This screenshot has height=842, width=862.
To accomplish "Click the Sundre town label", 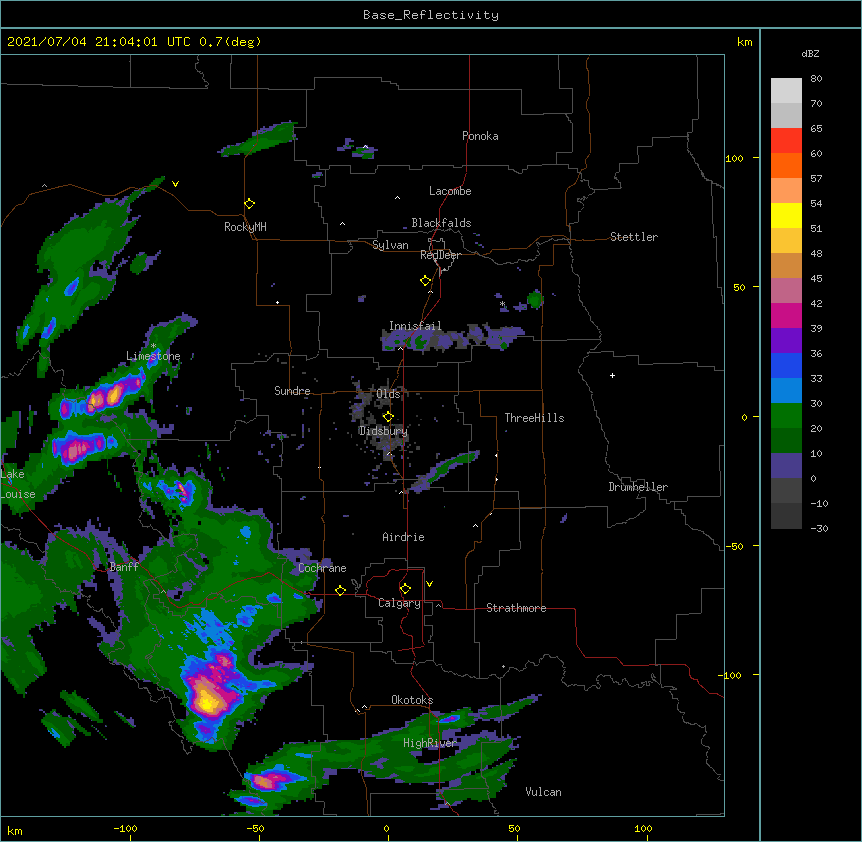I will coord(292,391).
